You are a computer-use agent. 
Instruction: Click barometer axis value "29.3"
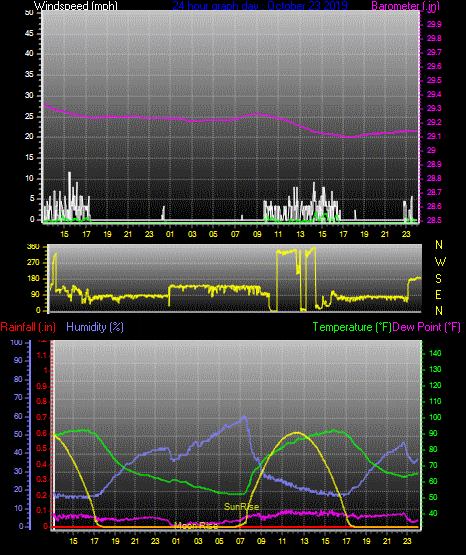434,108
